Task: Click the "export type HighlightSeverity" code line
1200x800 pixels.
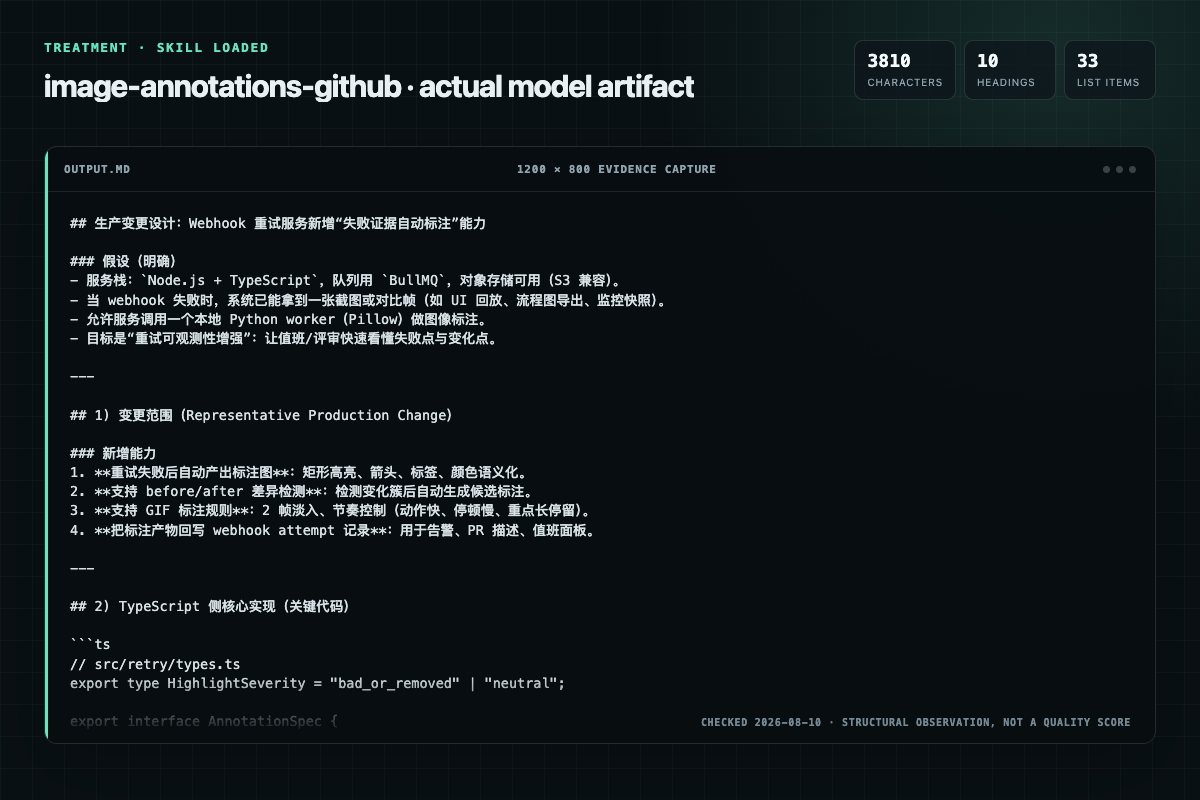Action: coord(317,683)
